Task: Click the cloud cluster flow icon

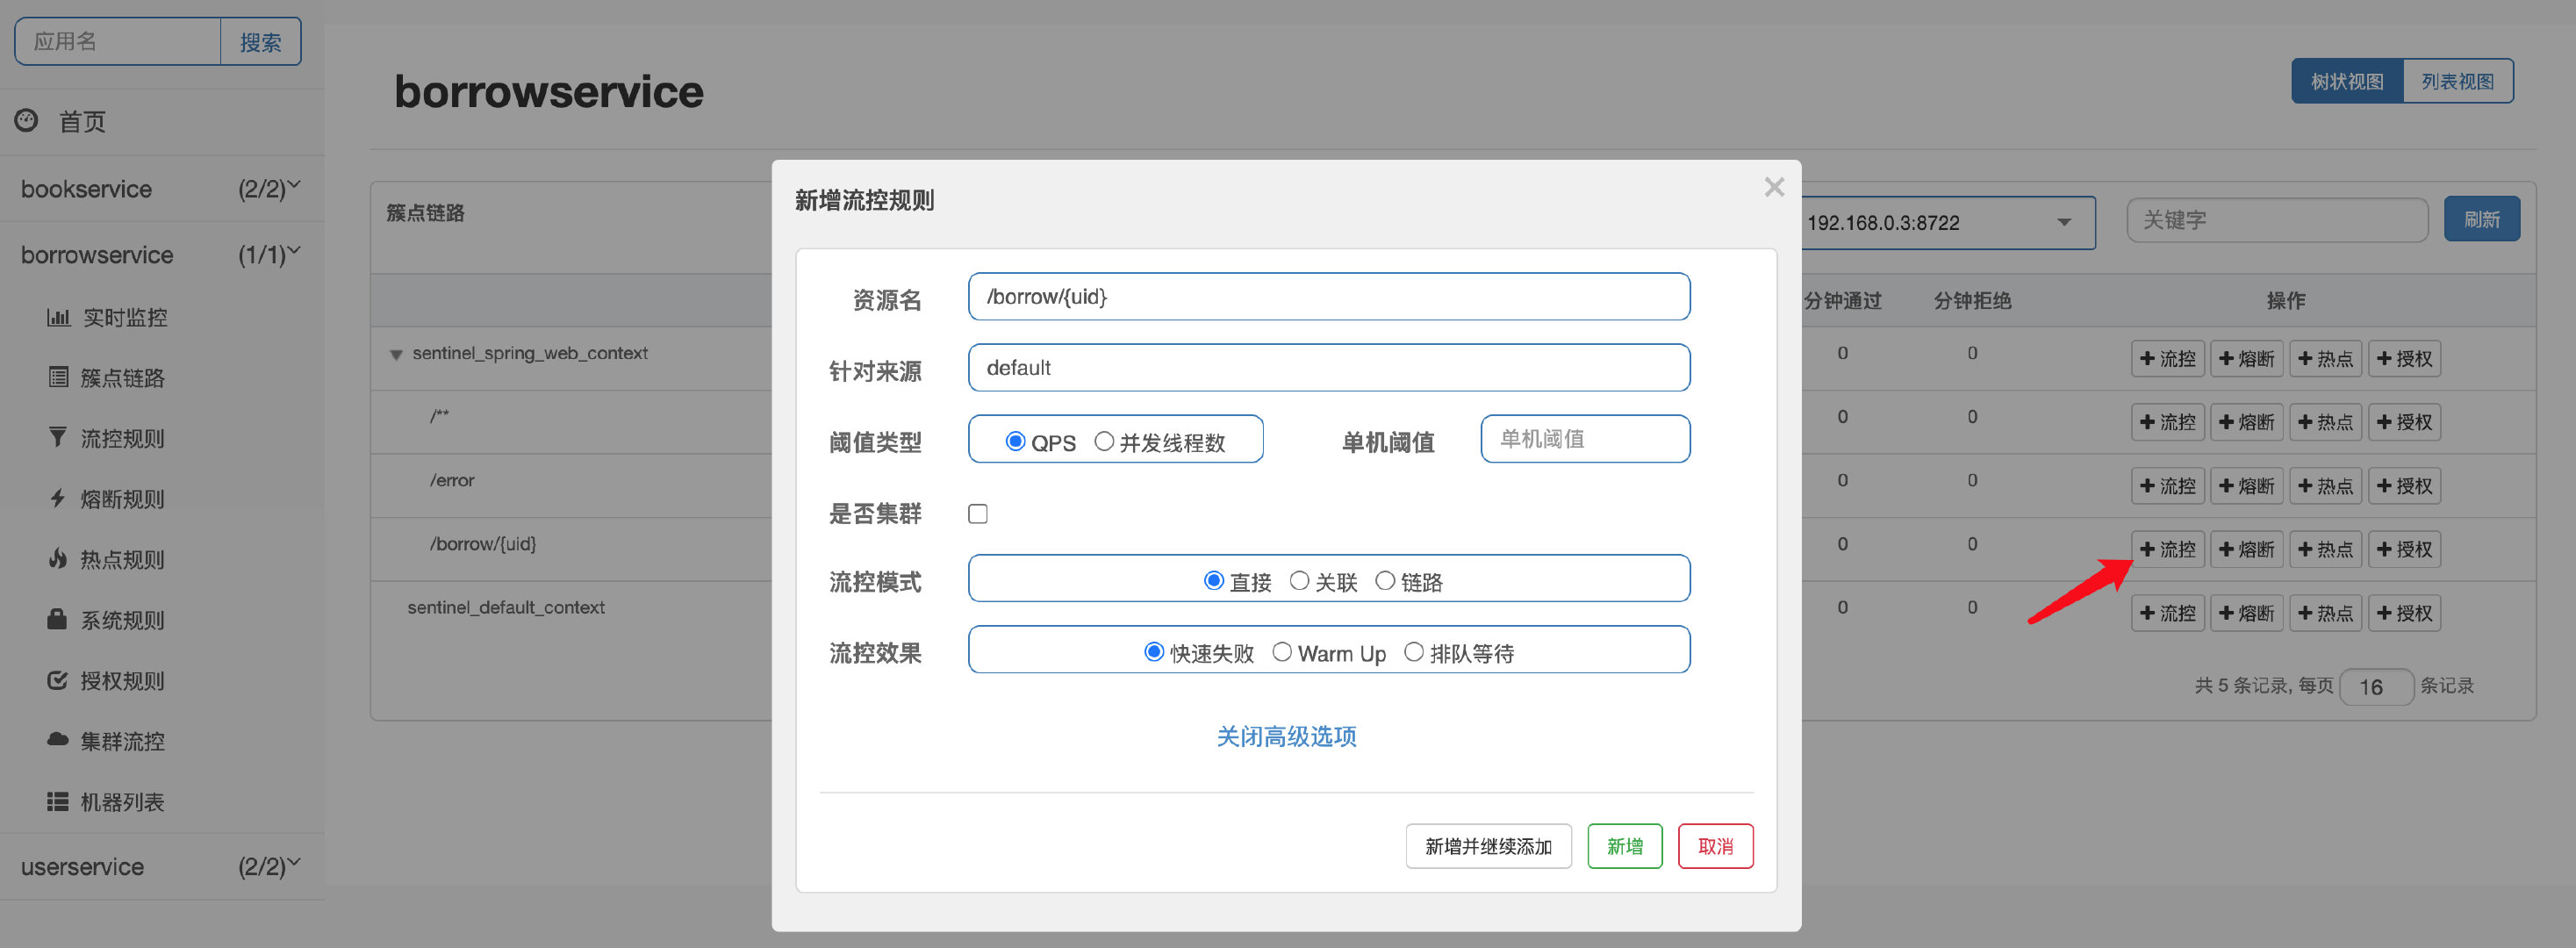Action: 58,741
